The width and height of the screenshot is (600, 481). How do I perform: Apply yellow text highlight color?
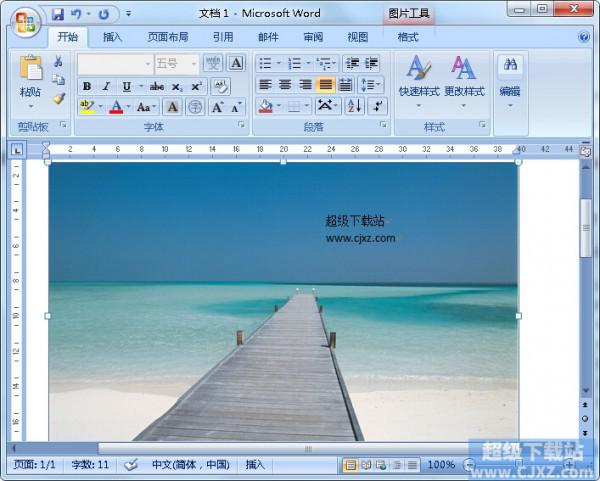tap(87, 107)
